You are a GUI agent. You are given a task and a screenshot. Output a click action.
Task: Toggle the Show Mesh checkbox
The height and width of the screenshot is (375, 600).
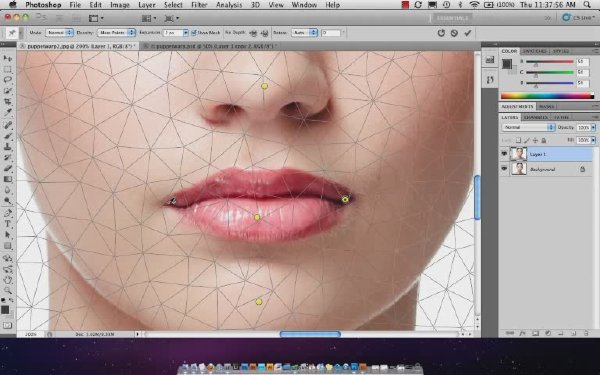pyautogui.click(x=194, y=33)
